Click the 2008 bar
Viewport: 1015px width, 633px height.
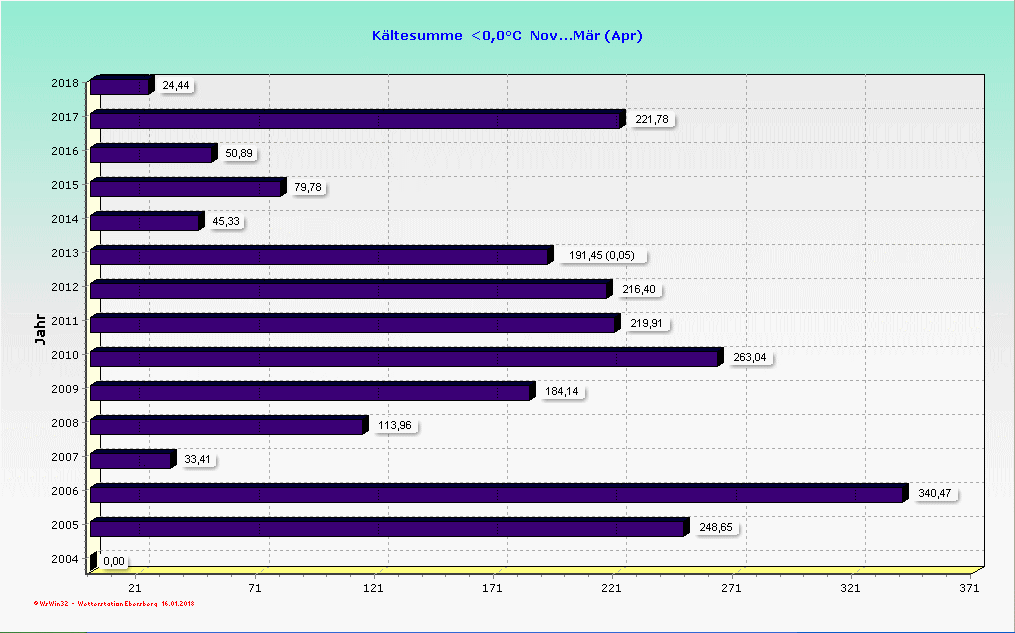click(x=226, y=426)
